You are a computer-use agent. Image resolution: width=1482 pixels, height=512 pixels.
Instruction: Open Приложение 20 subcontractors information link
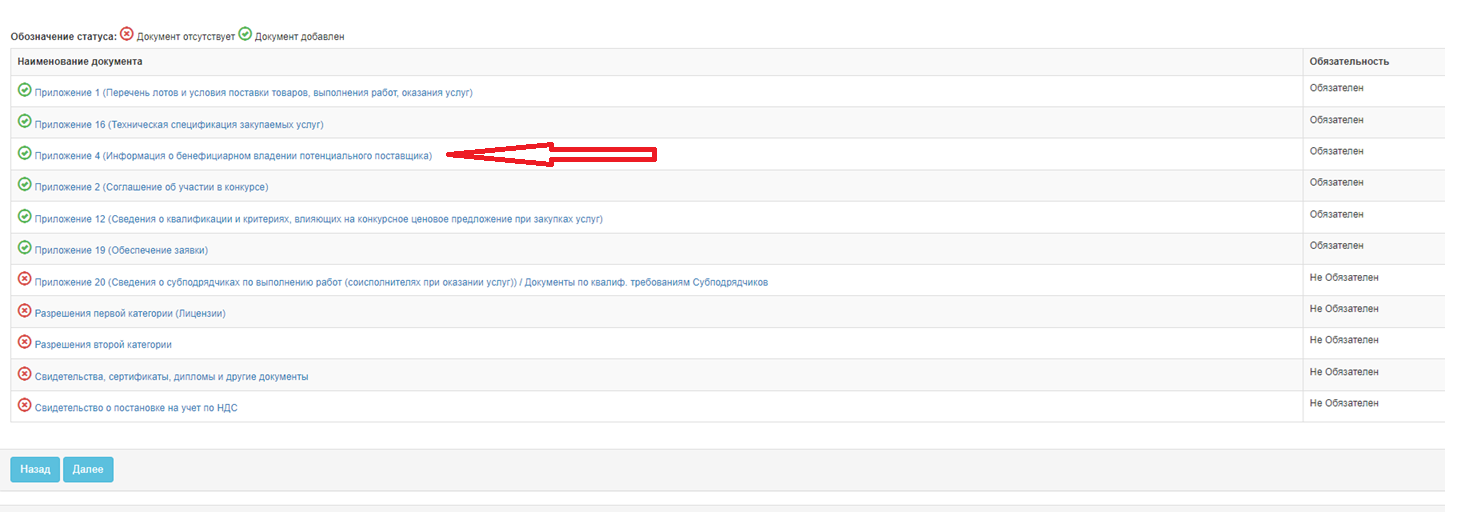401,282
